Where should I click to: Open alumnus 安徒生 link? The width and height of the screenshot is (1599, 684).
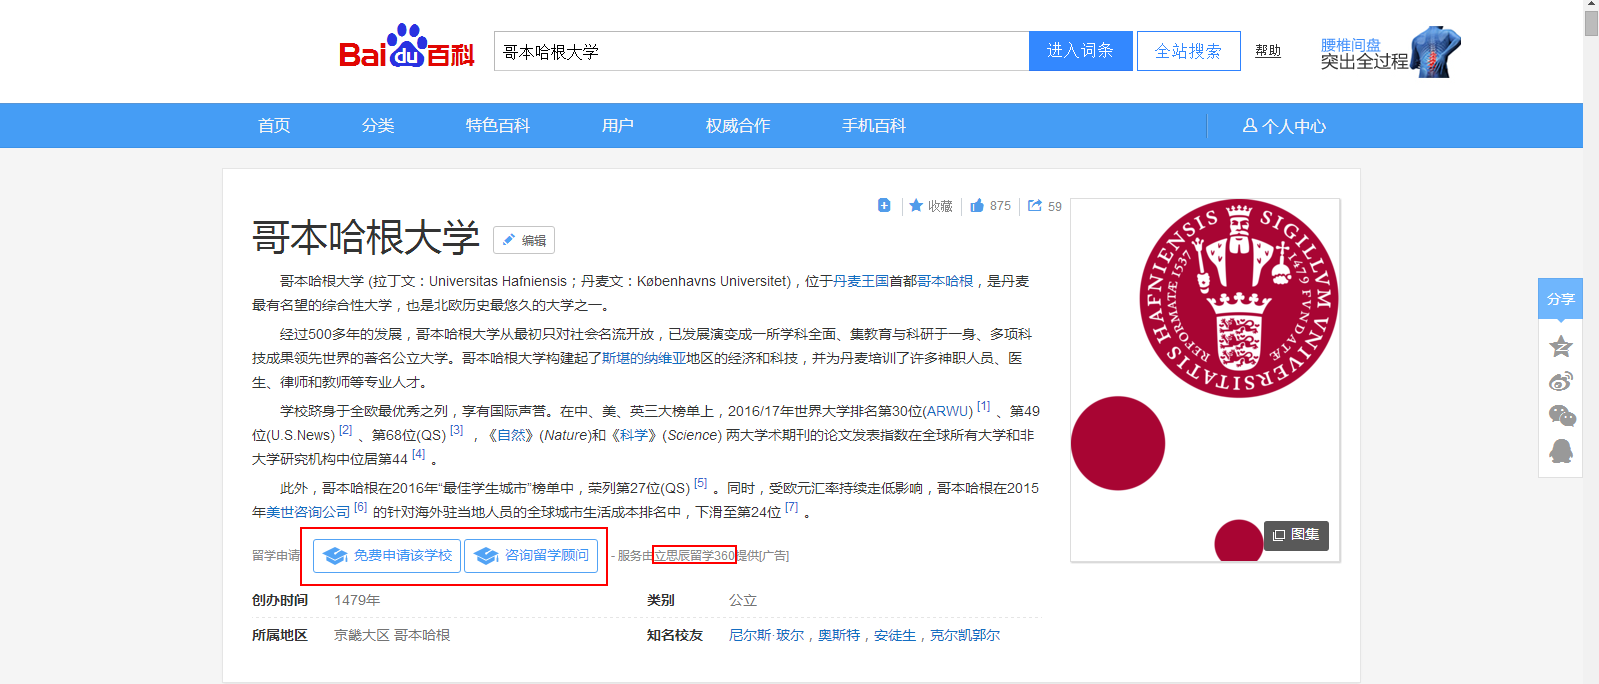click(895, 635)
